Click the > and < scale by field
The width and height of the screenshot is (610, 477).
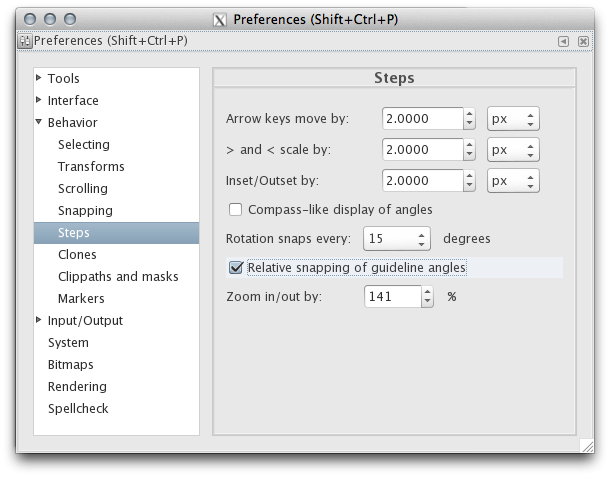pos(422,149)
